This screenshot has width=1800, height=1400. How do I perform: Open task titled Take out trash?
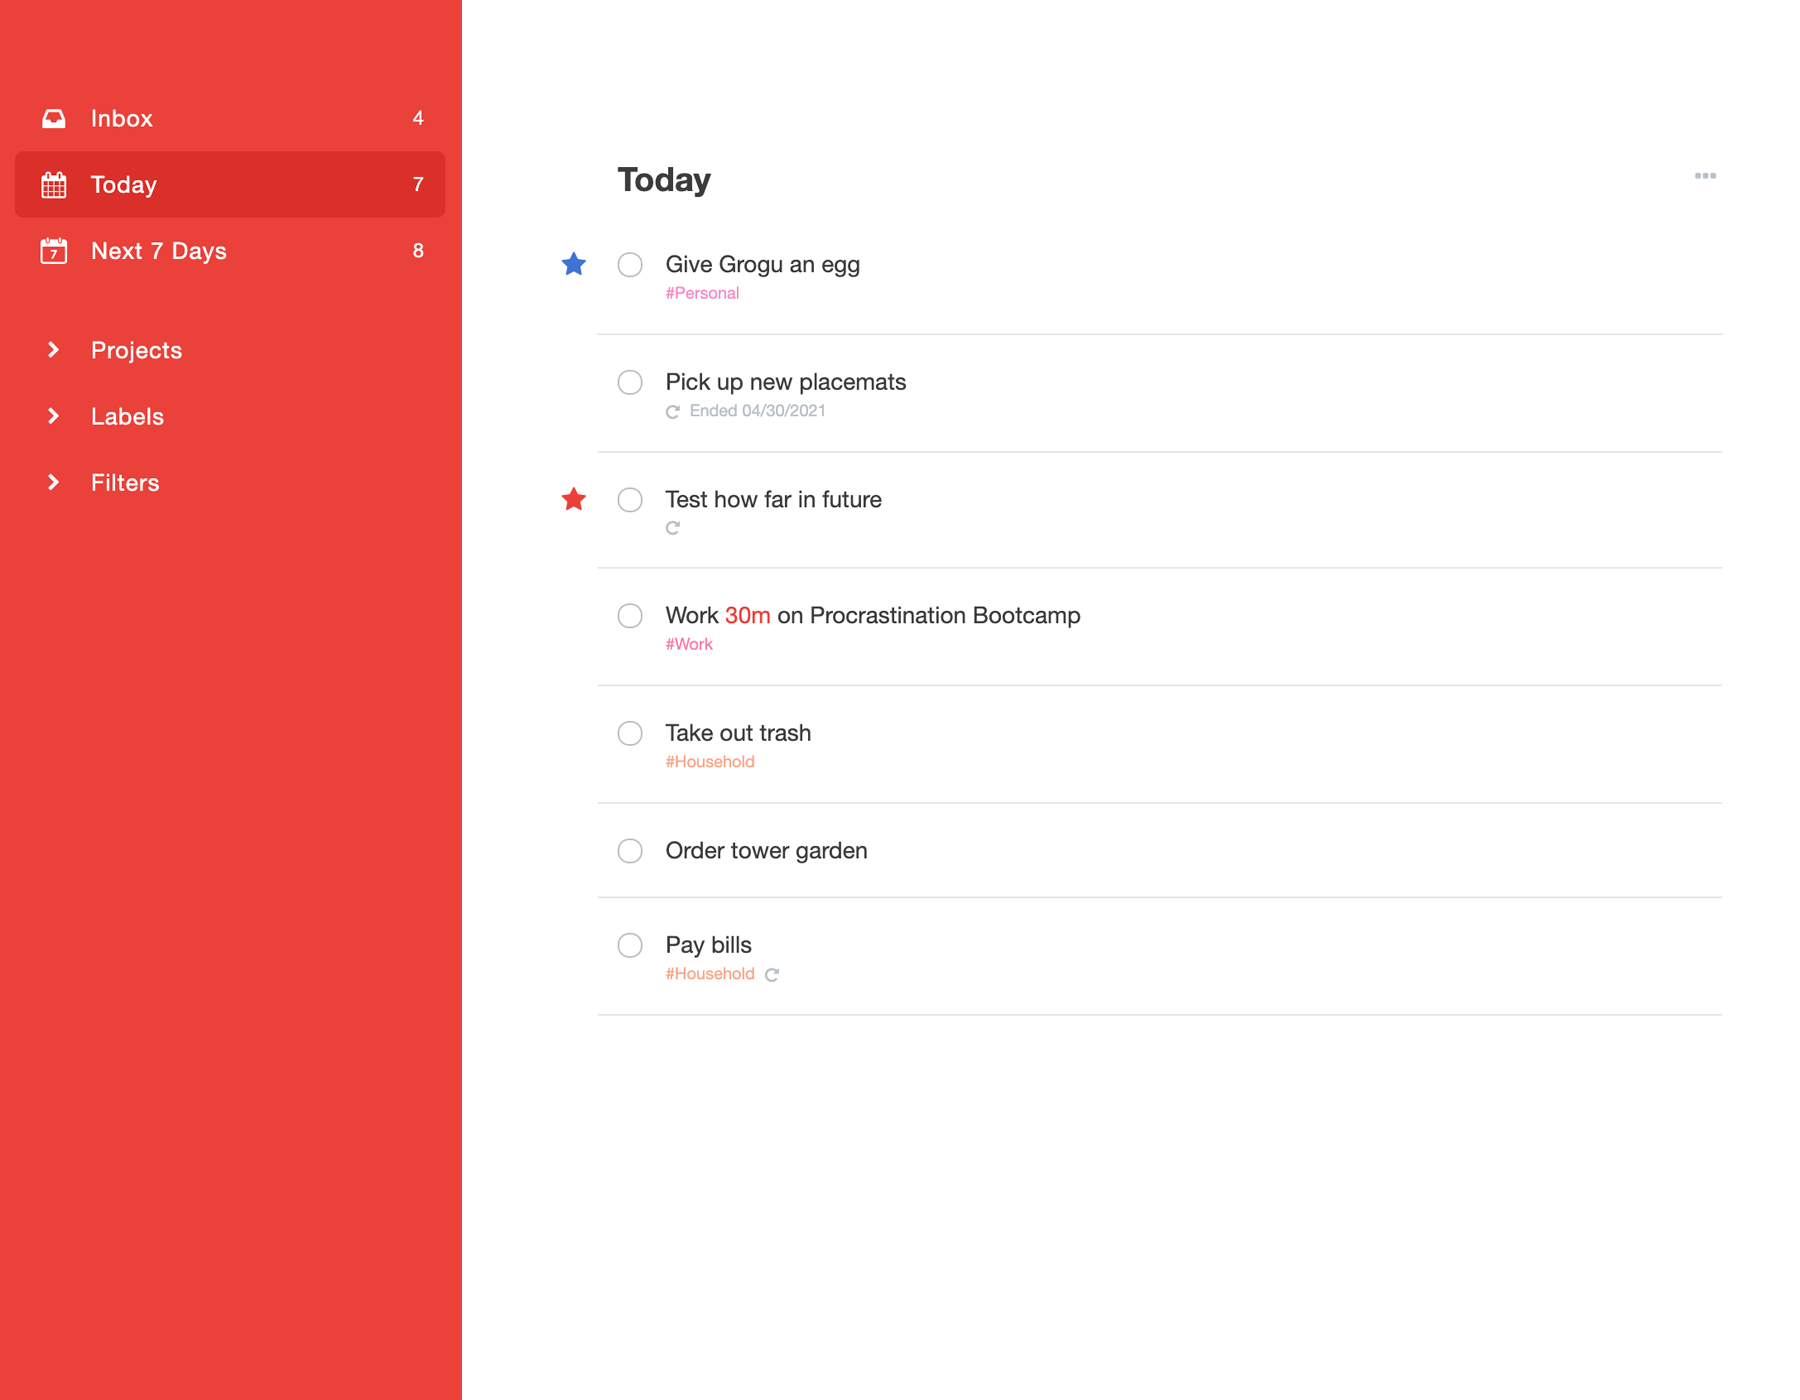(738, 733)
